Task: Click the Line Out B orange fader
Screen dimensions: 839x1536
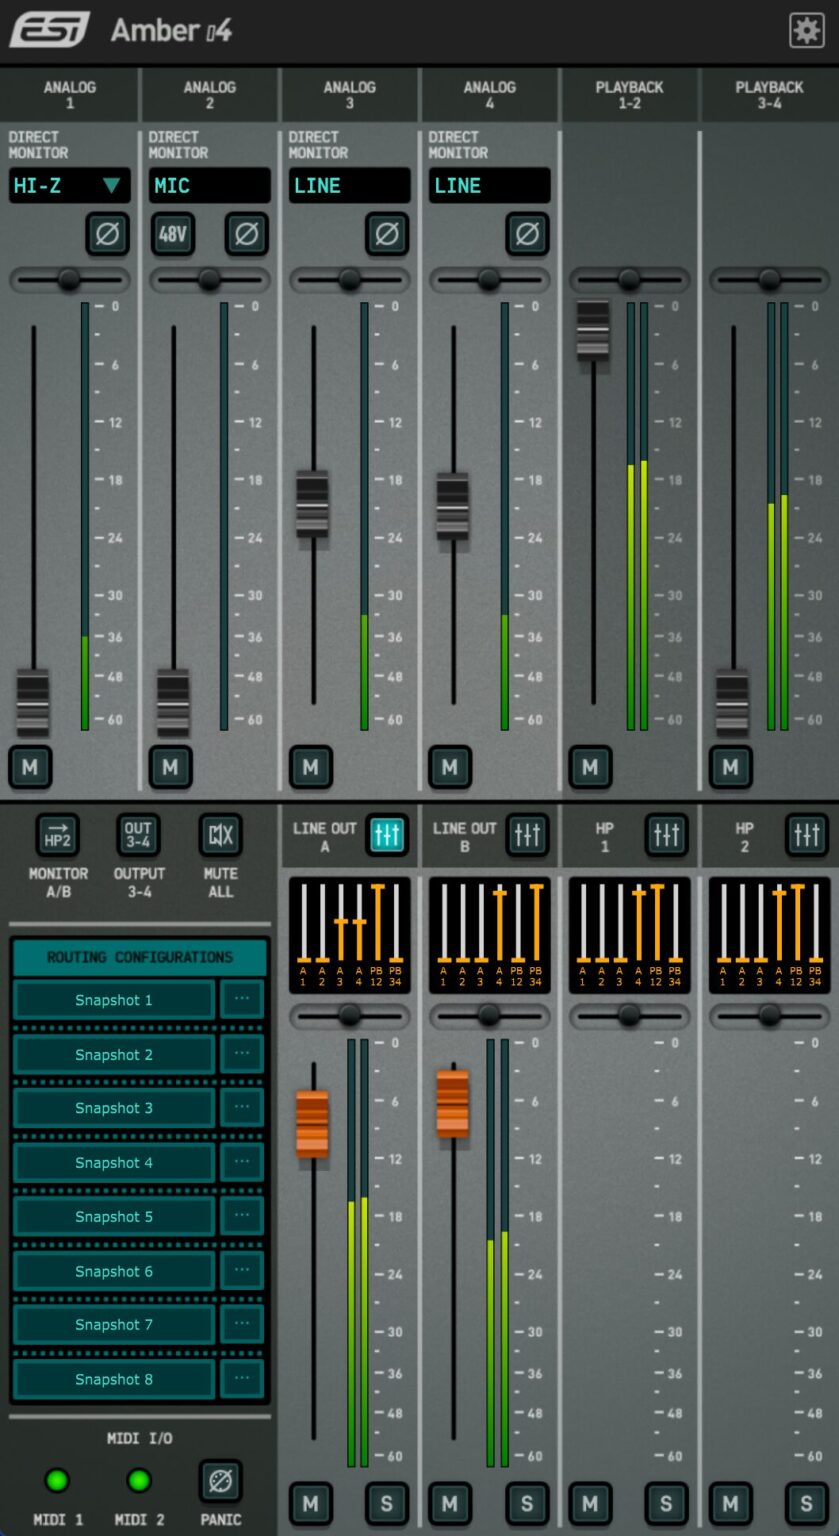Action: click(452, 1103)
